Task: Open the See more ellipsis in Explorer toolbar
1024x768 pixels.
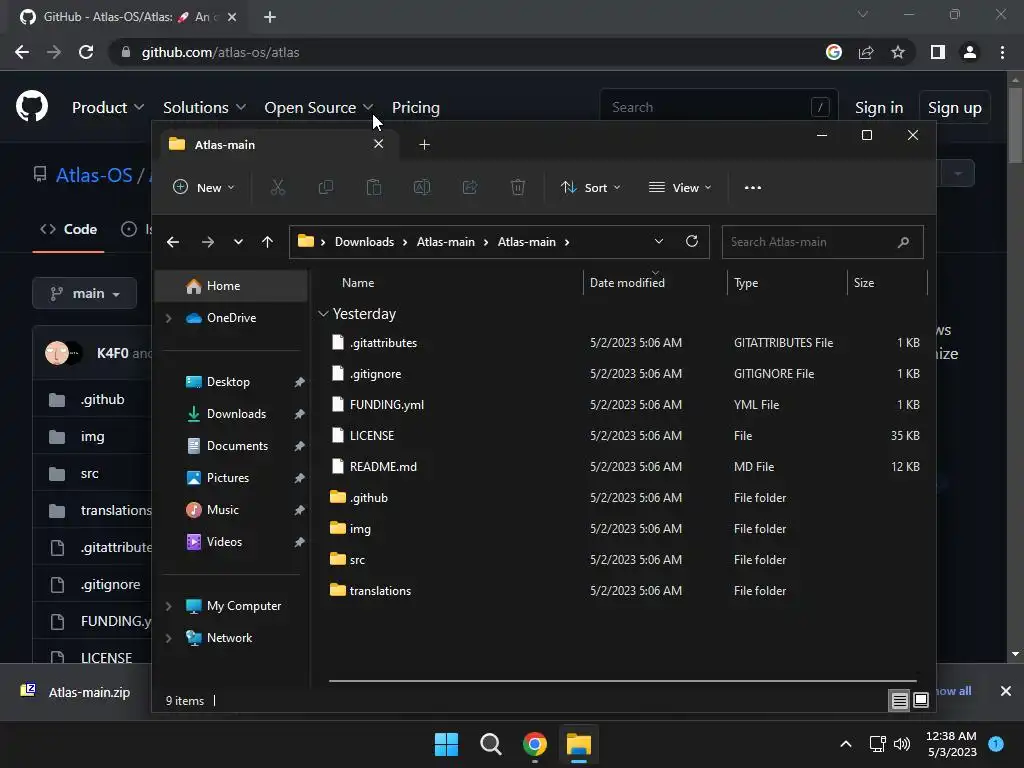Action: pos(752,187)
